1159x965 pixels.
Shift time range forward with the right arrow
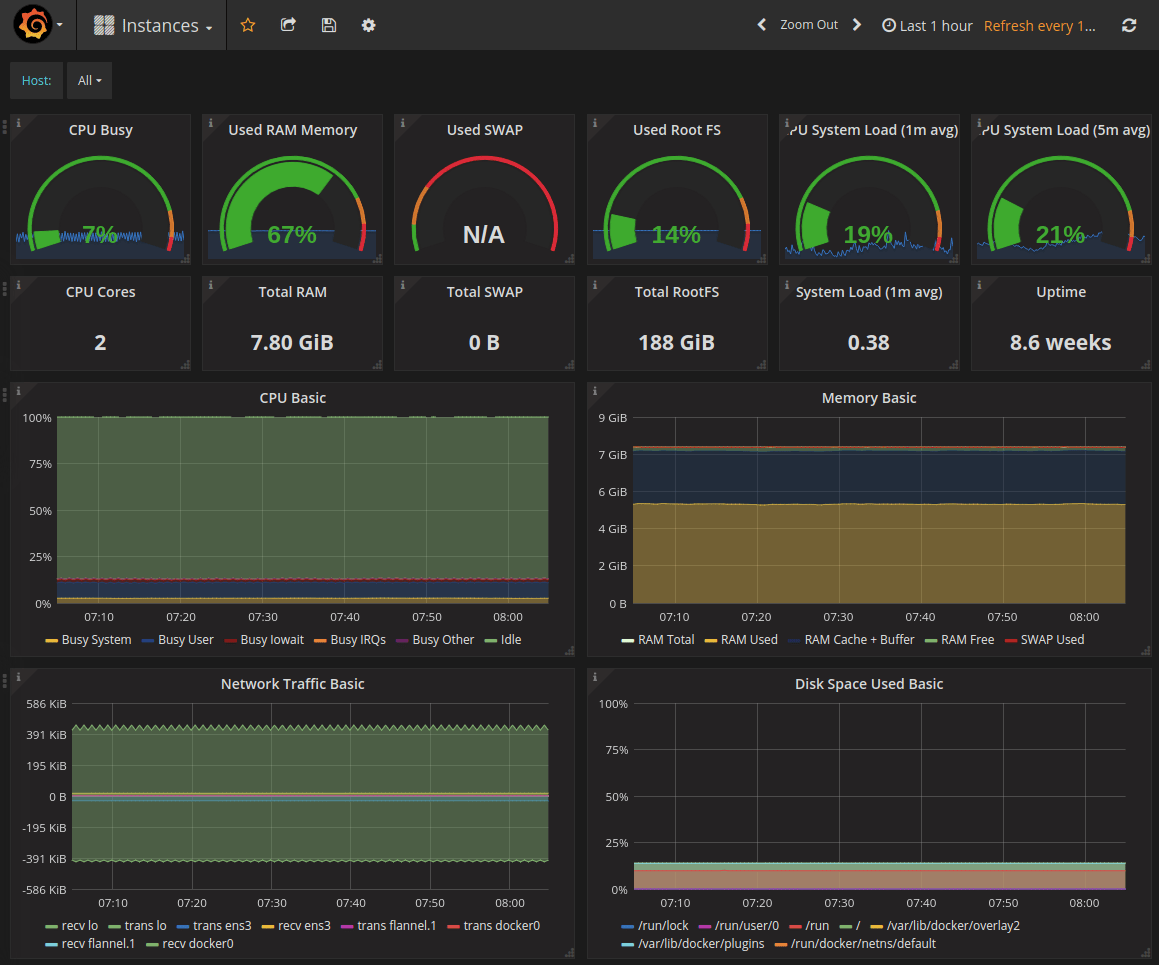click(x=857, y=24)
